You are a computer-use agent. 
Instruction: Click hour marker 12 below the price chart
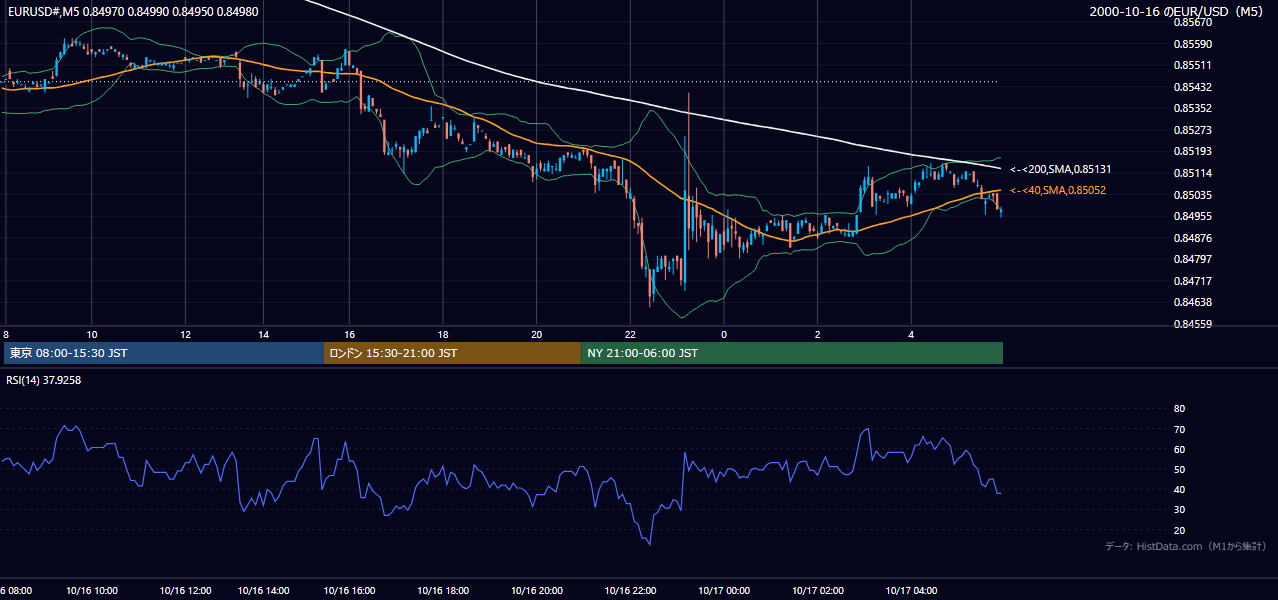point(186,334)
